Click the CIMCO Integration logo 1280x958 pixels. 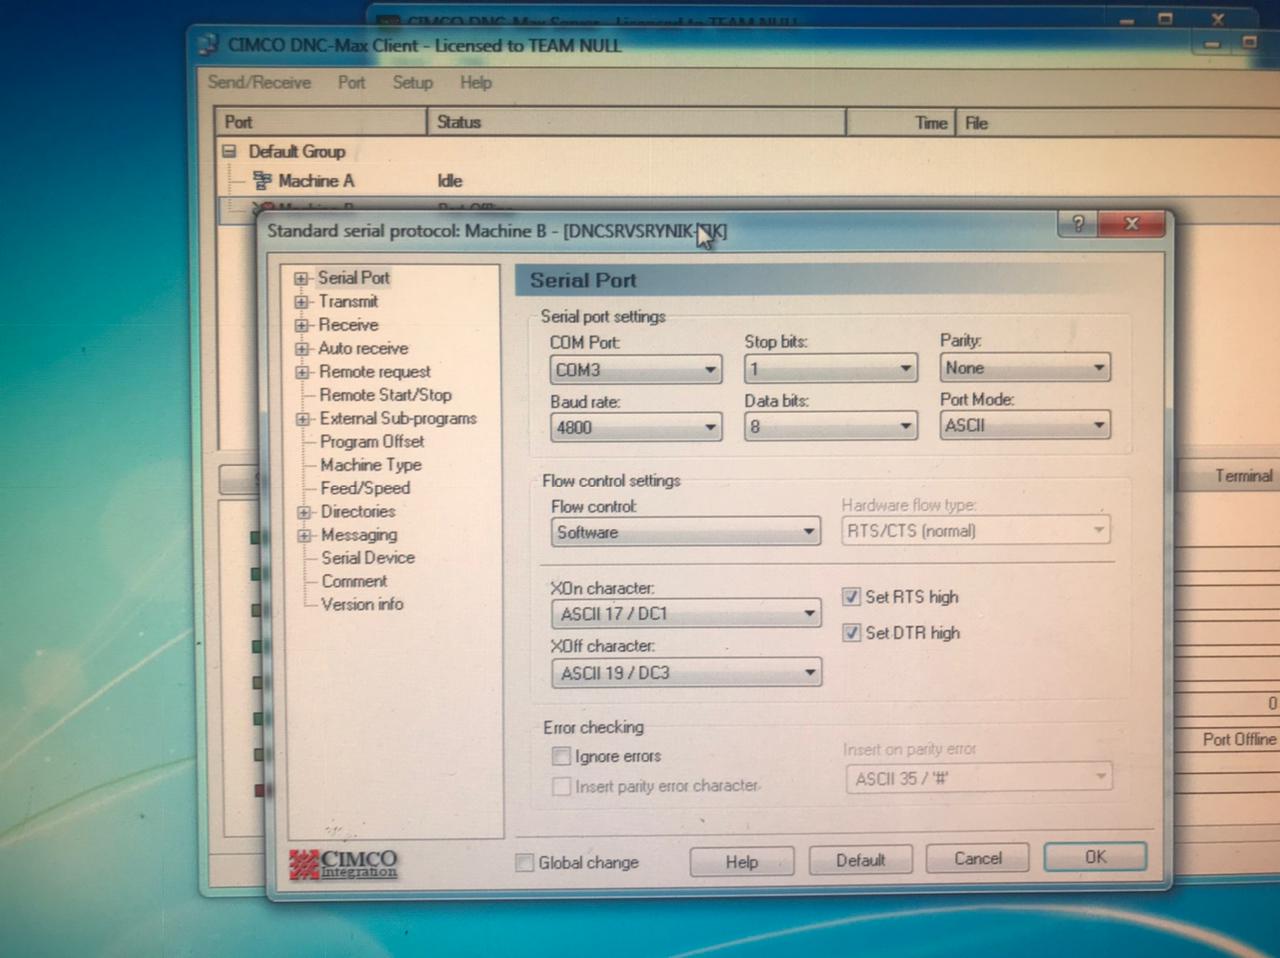pyautogui.click(x=343, y=864)
